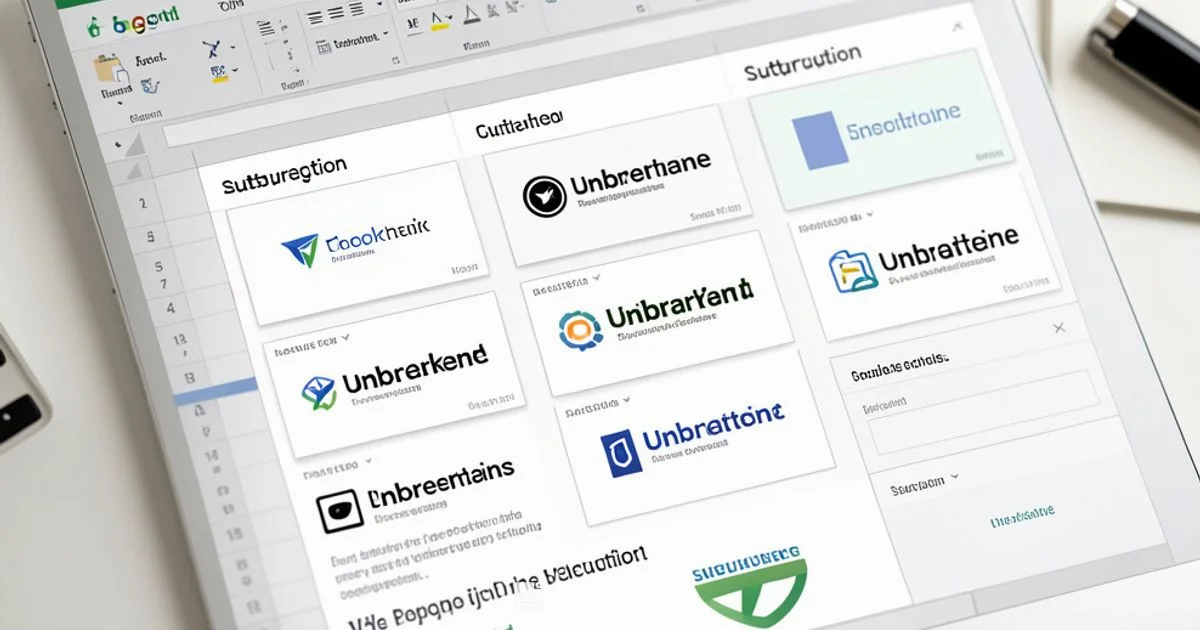The width and height of the screenshot is (1200, 630).
Task: Click the blue shield logo on the Unbrattone card
Action: [x=622, y=451]
